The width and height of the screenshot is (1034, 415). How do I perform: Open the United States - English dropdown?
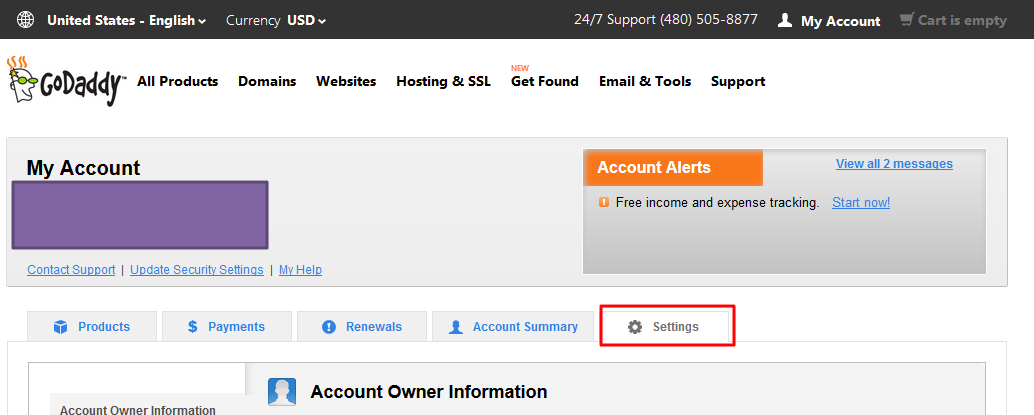(127, 20)
